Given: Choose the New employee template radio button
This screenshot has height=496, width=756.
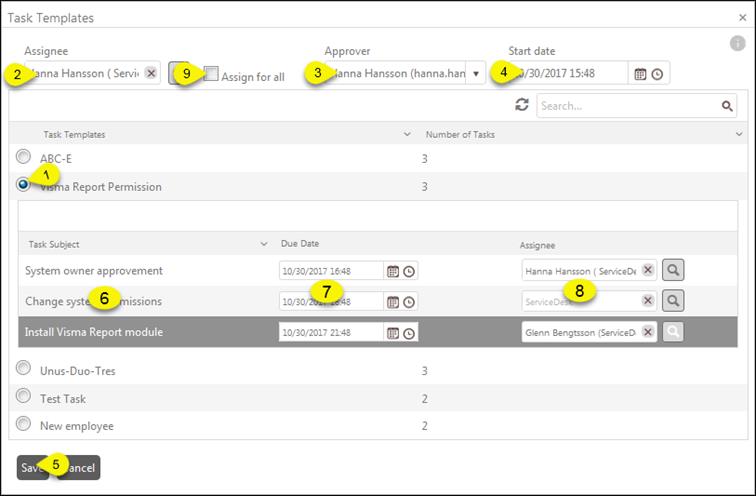Looking at the screenshot, I should pyautogui.click(x=24, y=424).
